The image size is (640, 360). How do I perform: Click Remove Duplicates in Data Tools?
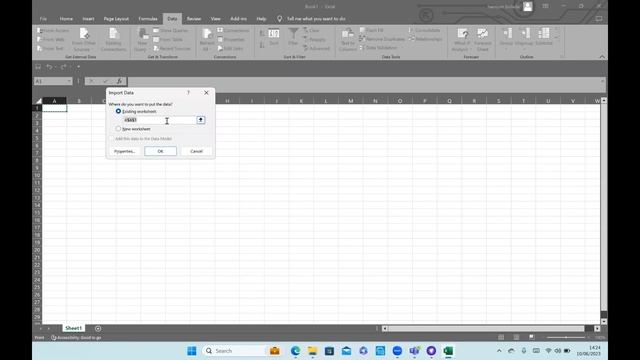click(x=382, y=39)
